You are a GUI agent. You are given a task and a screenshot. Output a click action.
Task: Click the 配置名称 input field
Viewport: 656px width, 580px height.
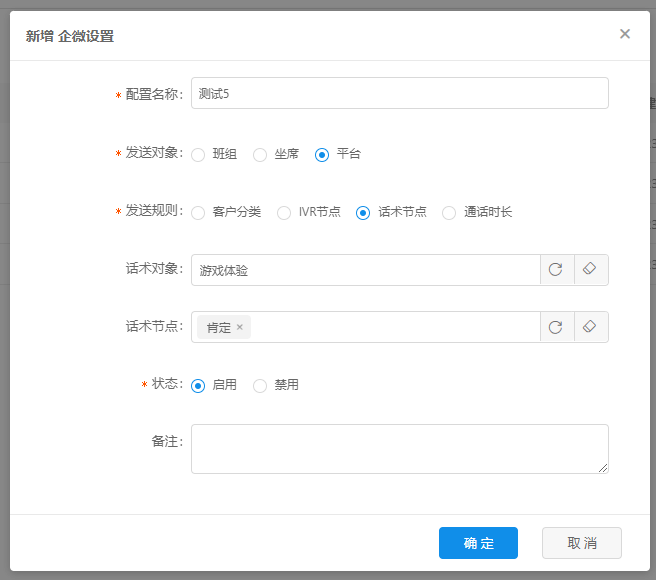tap(399, 93)
